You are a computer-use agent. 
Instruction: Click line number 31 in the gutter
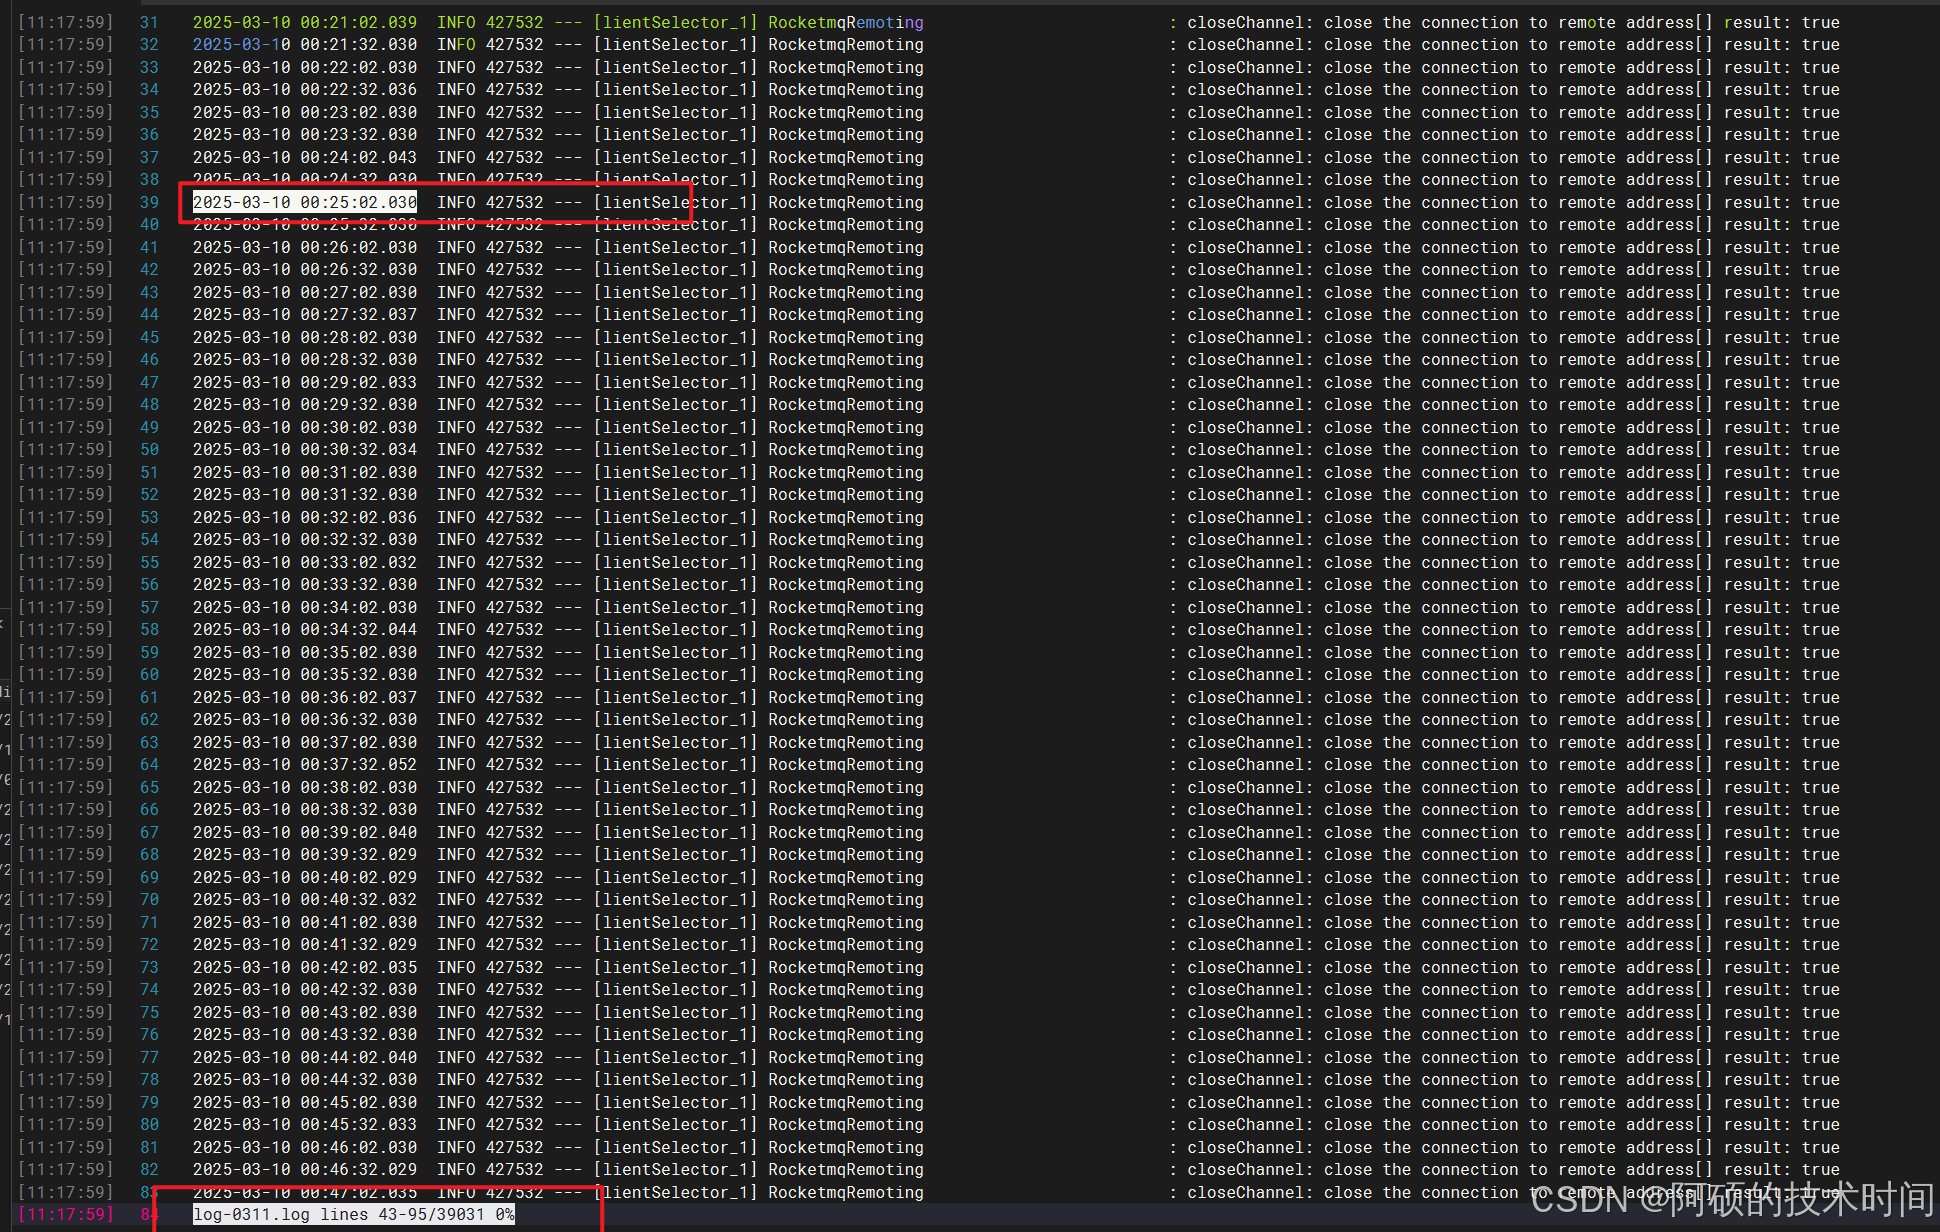click(149, 22)
